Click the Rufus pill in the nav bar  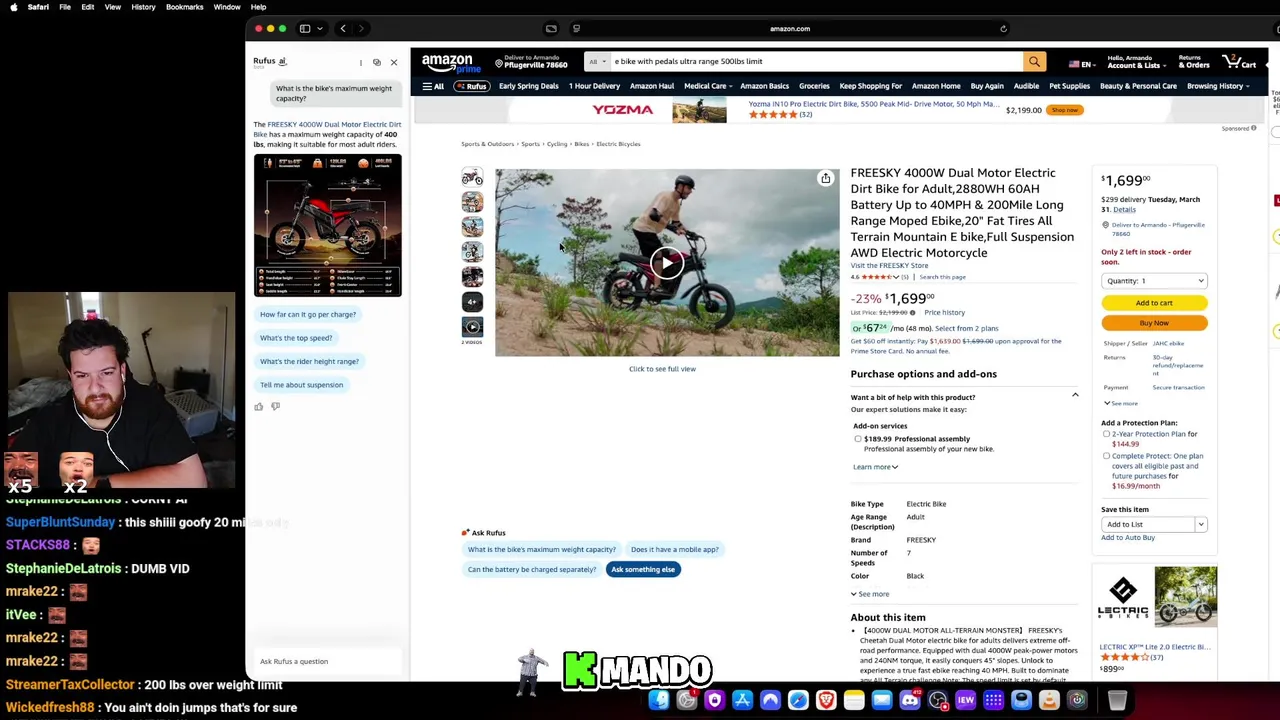[x=471, y=87]
